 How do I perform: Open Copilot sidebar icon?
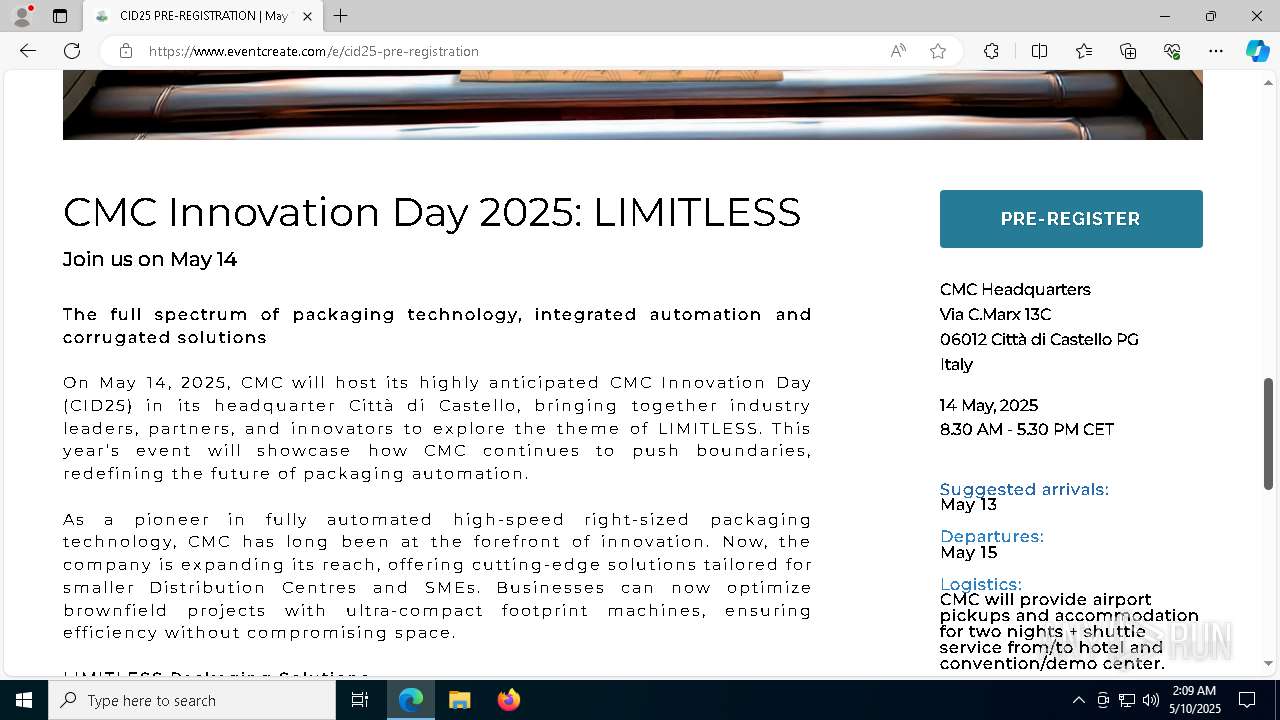[x=1258, y=51]
